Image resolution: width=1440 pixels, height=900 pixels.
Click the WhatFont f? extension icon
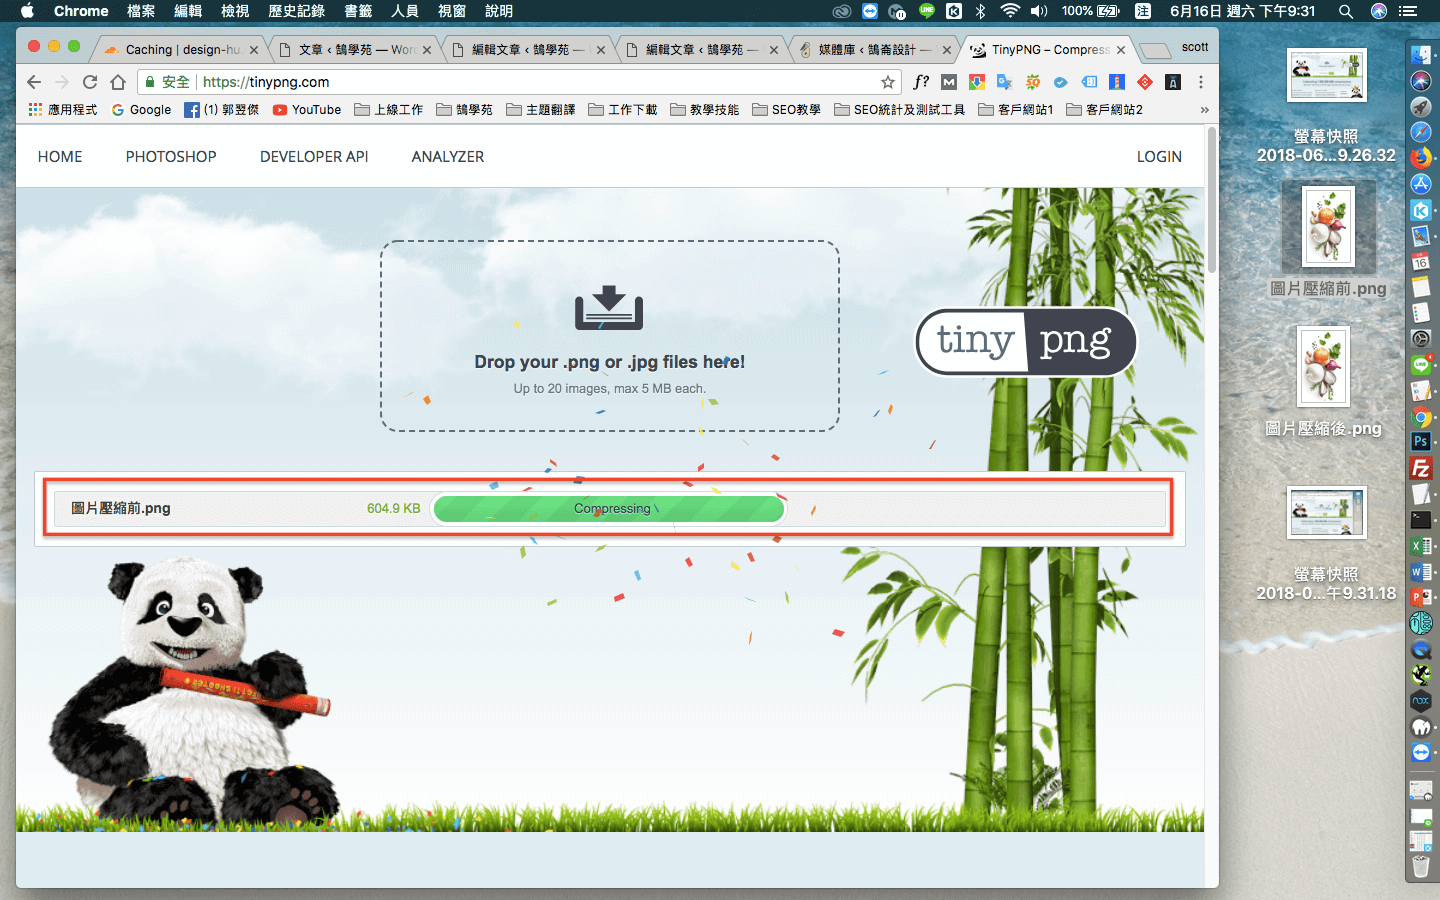921,82
